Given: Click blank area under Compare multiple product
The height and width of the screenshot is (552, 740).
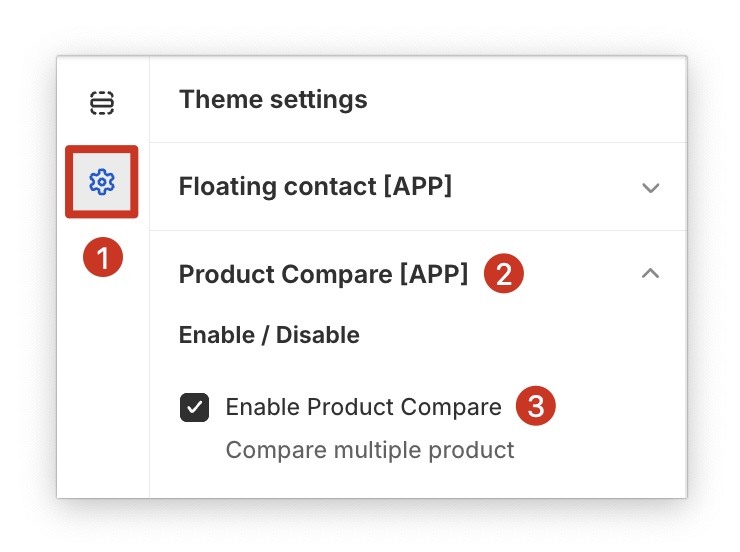Looking at the screenshot, I should coord(400,482).
